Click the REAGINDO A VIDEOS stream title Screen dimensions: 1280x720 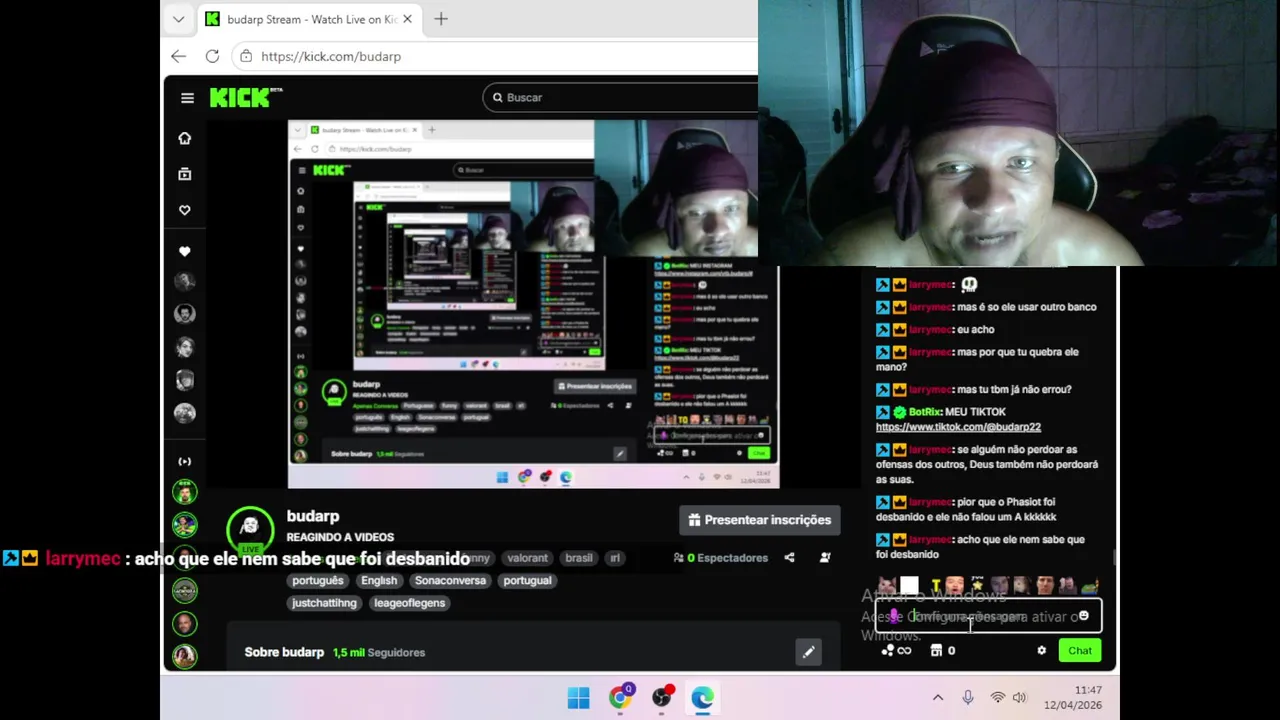[x=340, y=537]
